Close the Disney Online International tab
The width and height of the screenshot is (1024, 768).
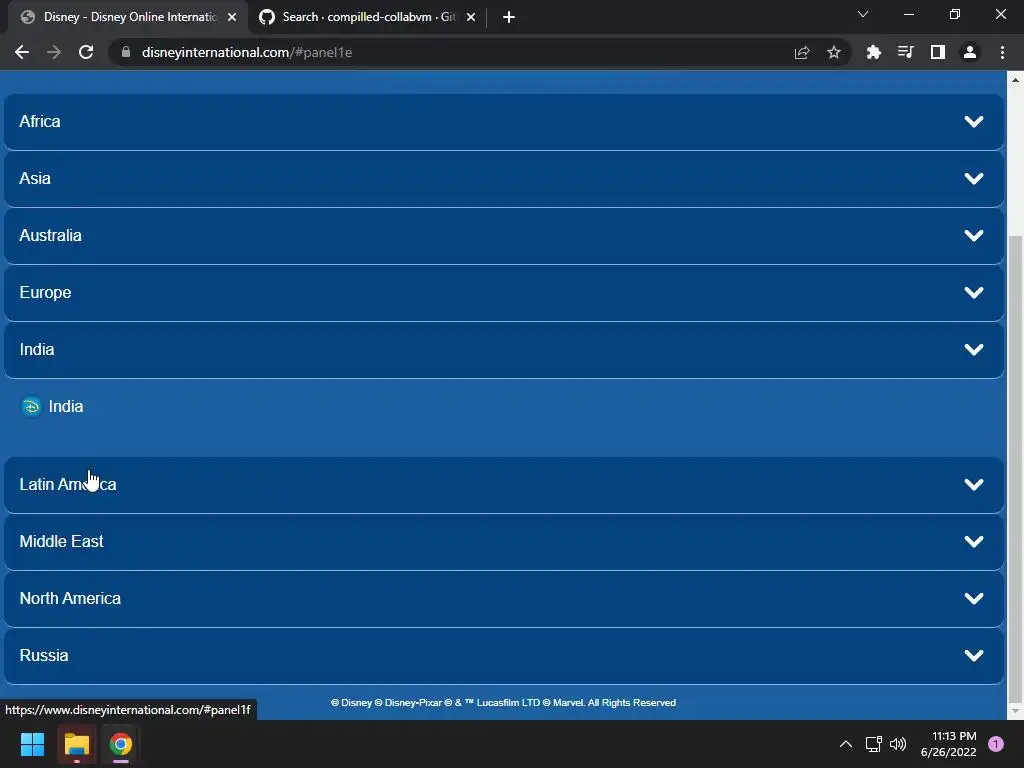click(x=232, y=17)
